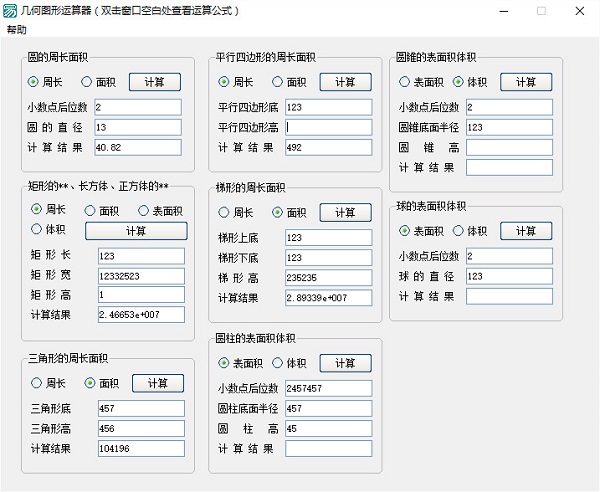Click 计算 button in rectangle section
The image size is (600, 492).
135,231
